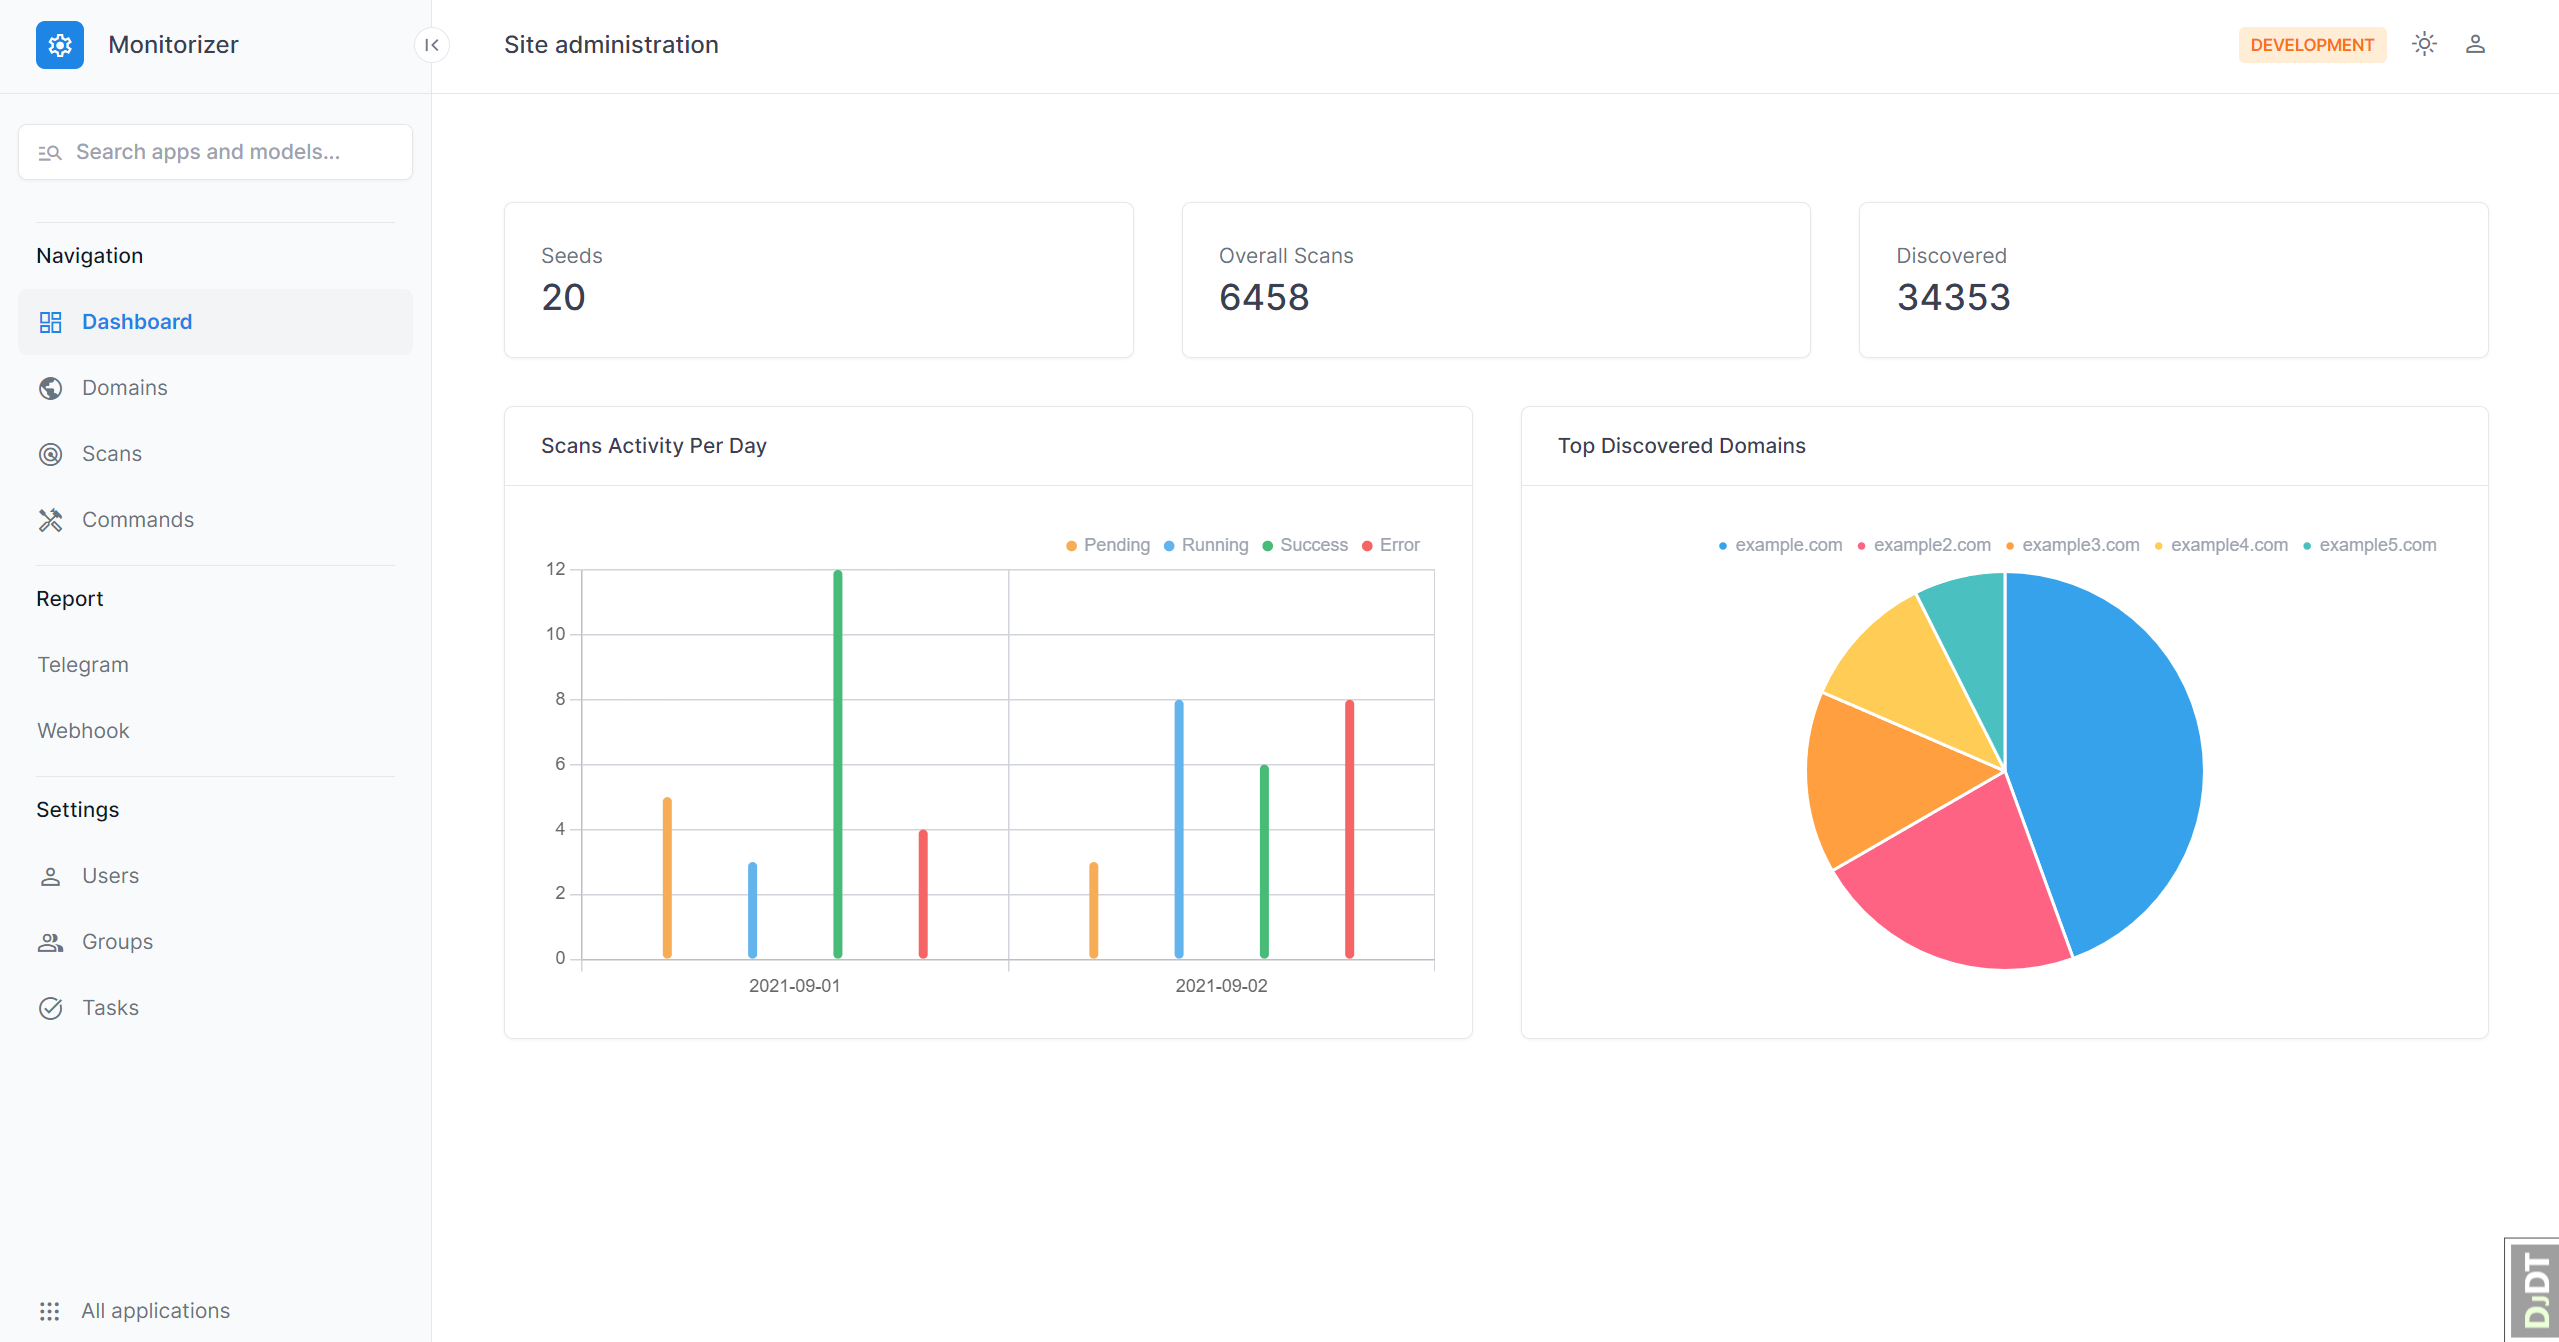The height and width of the screenshot is (1342, 2559).
Task: Open the user account icon menu
Action: point(2475,44)
